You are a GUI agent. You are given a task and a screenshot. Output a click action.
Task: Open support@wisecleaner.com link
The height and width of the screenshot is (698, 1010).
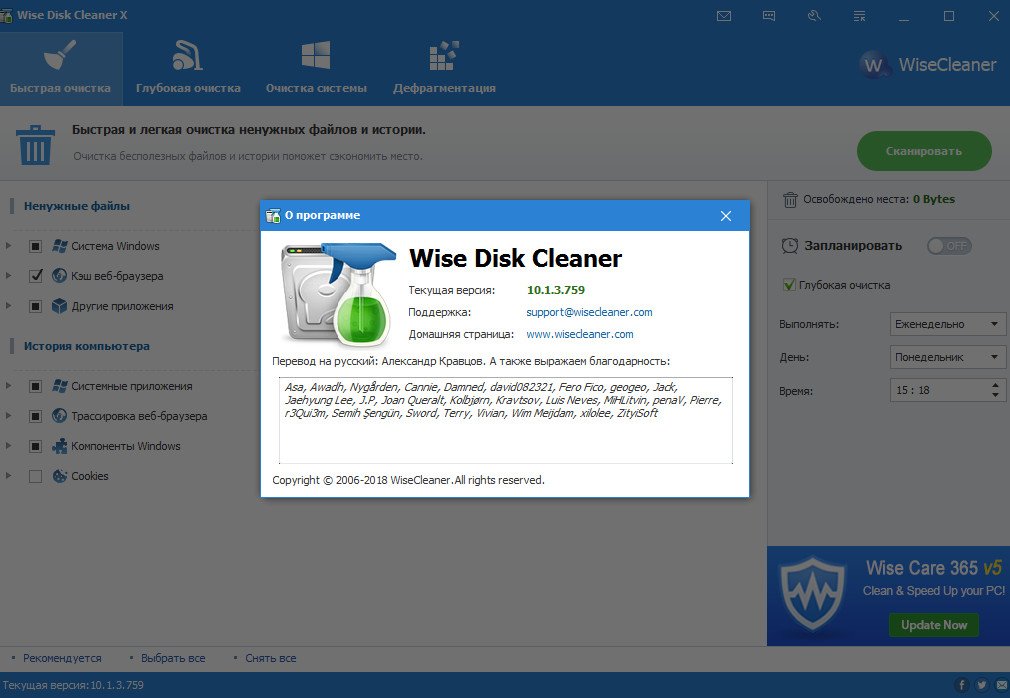pyautogui.click(x=589, y=312)
